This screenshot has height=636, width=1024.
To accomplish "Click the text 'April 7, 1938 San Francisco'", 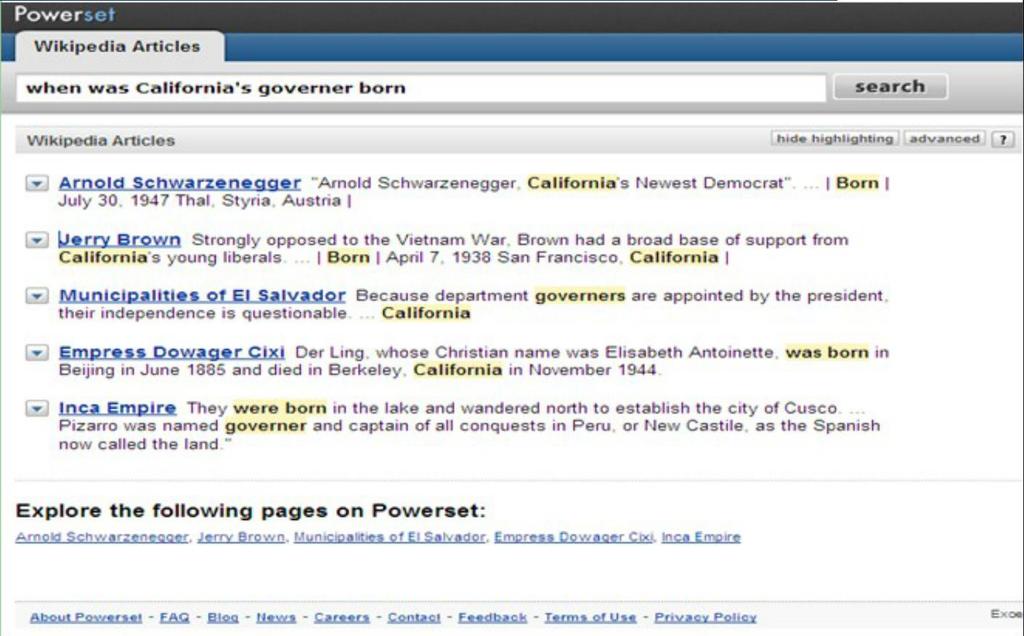I will tap(502, 258).
